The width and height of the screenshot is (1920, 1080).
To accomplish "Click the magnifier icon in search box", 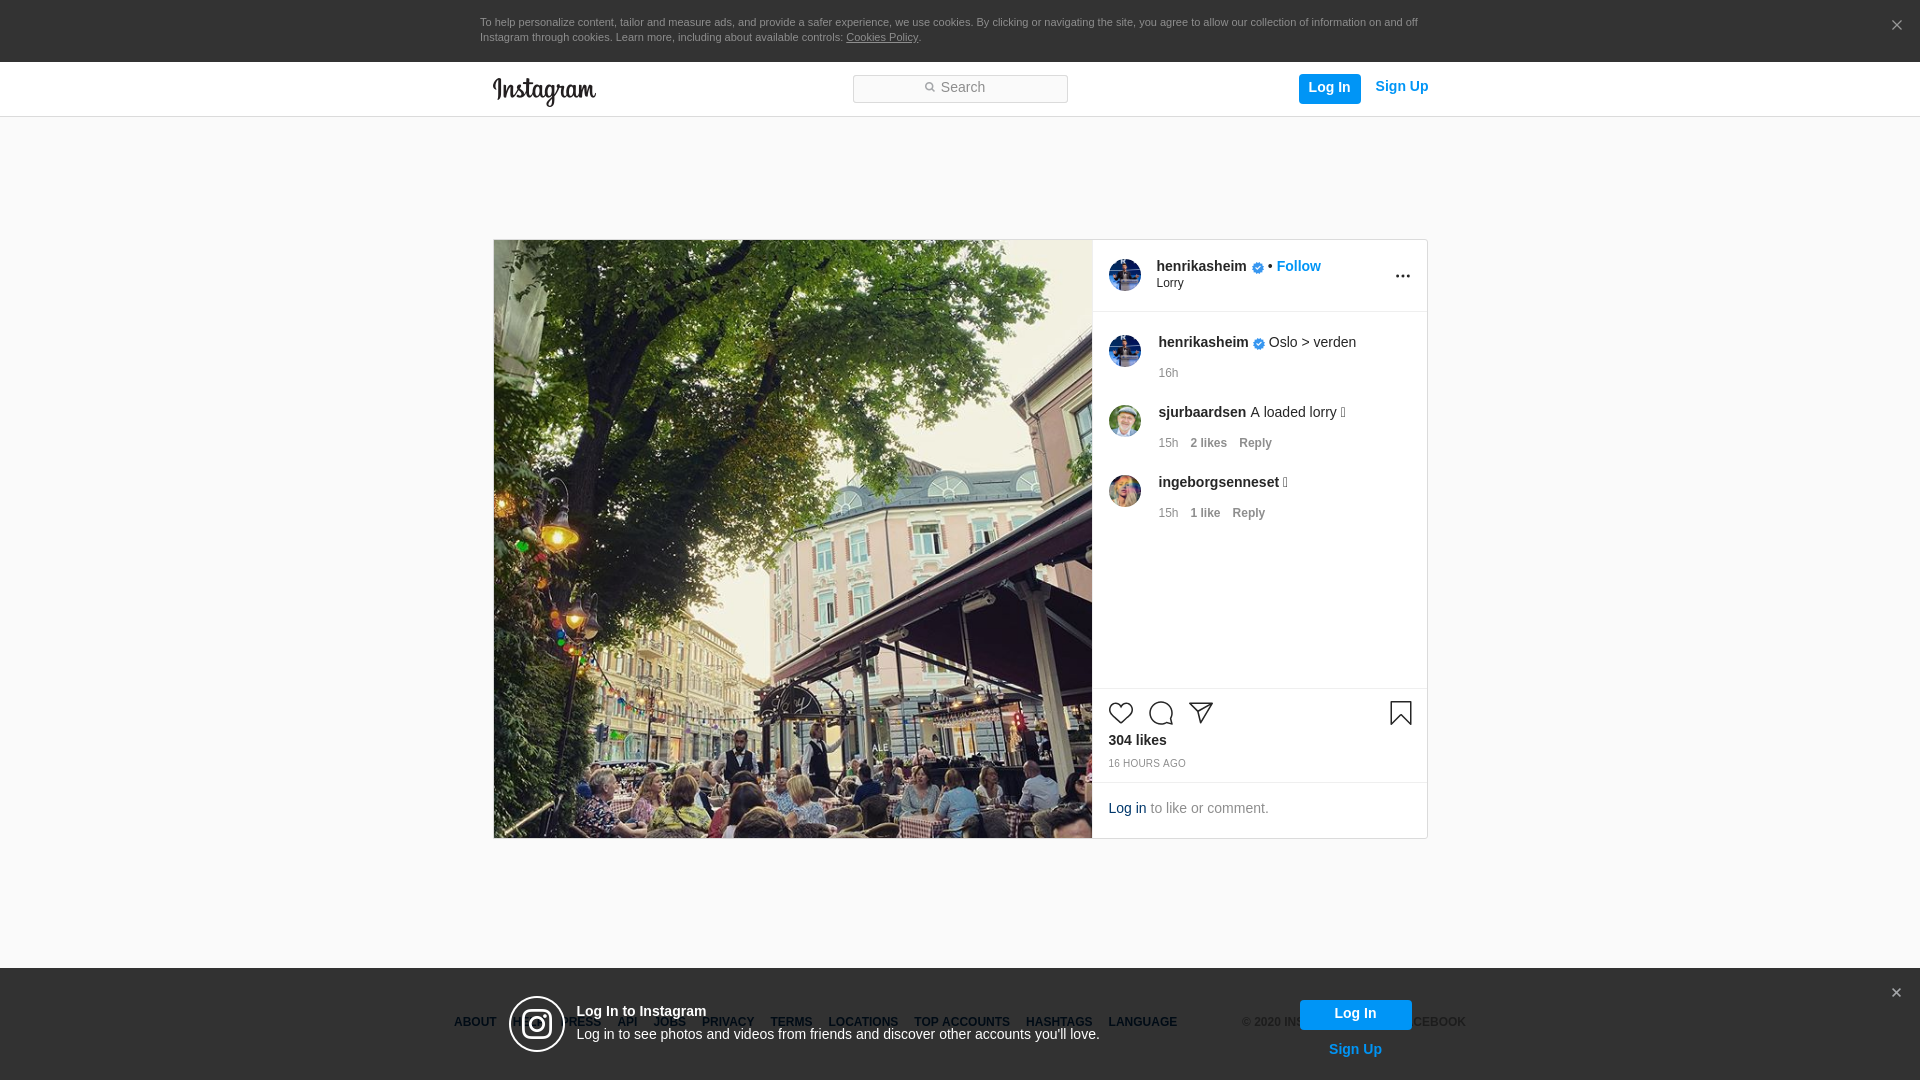I will point(929,88).
